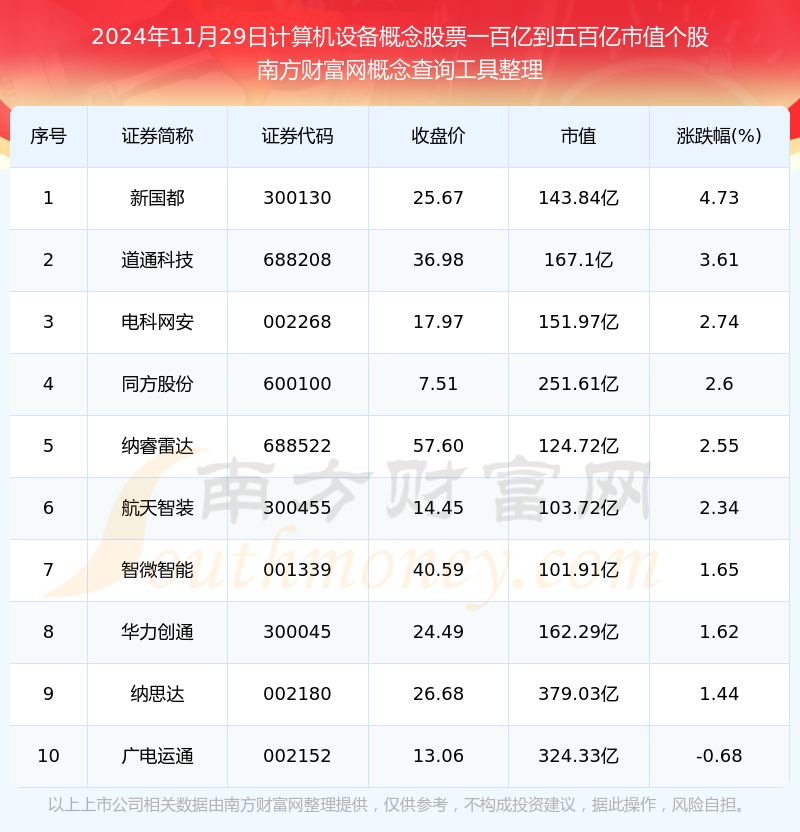The height and width of the screenshot is (832, 800).
Task: Click the 证券简称 column header
Action: click(x=157, y=136)
